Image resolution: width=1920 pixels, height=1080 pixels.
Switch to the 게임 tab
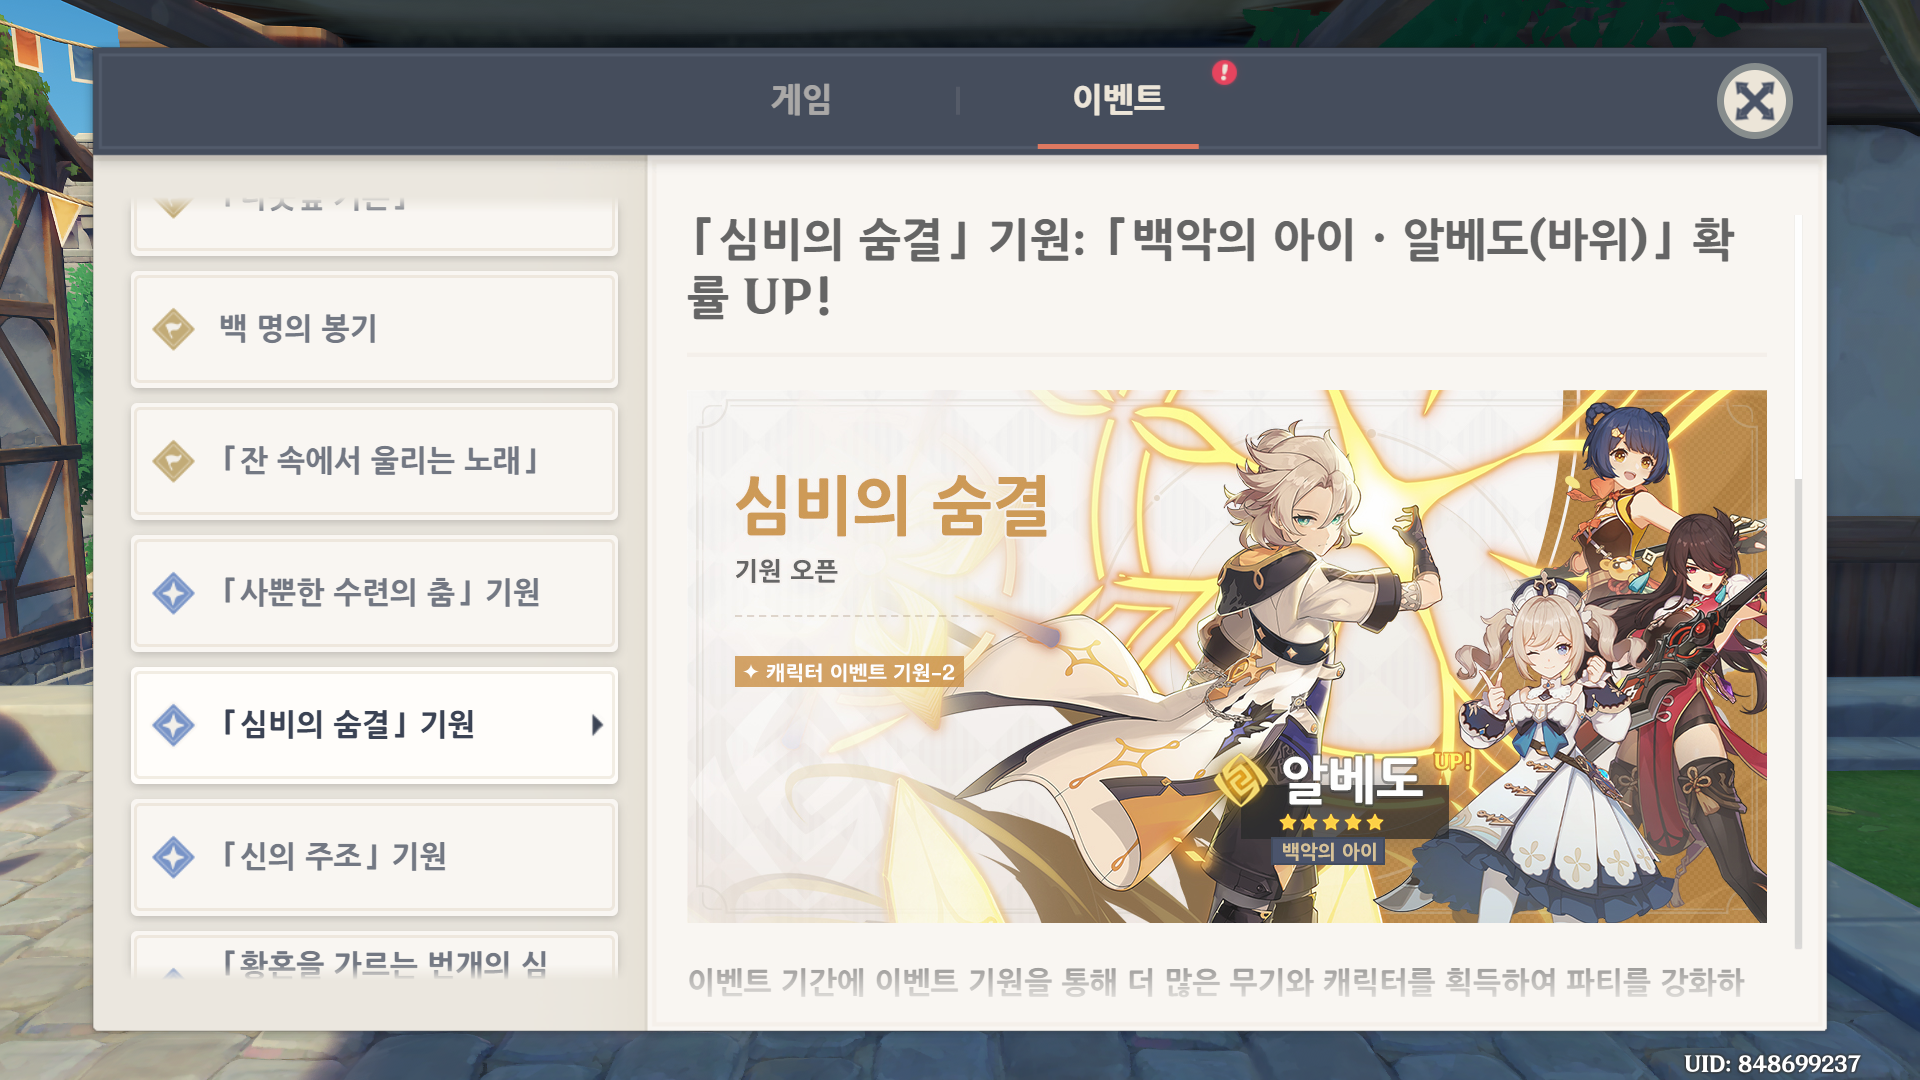(801, 99)
